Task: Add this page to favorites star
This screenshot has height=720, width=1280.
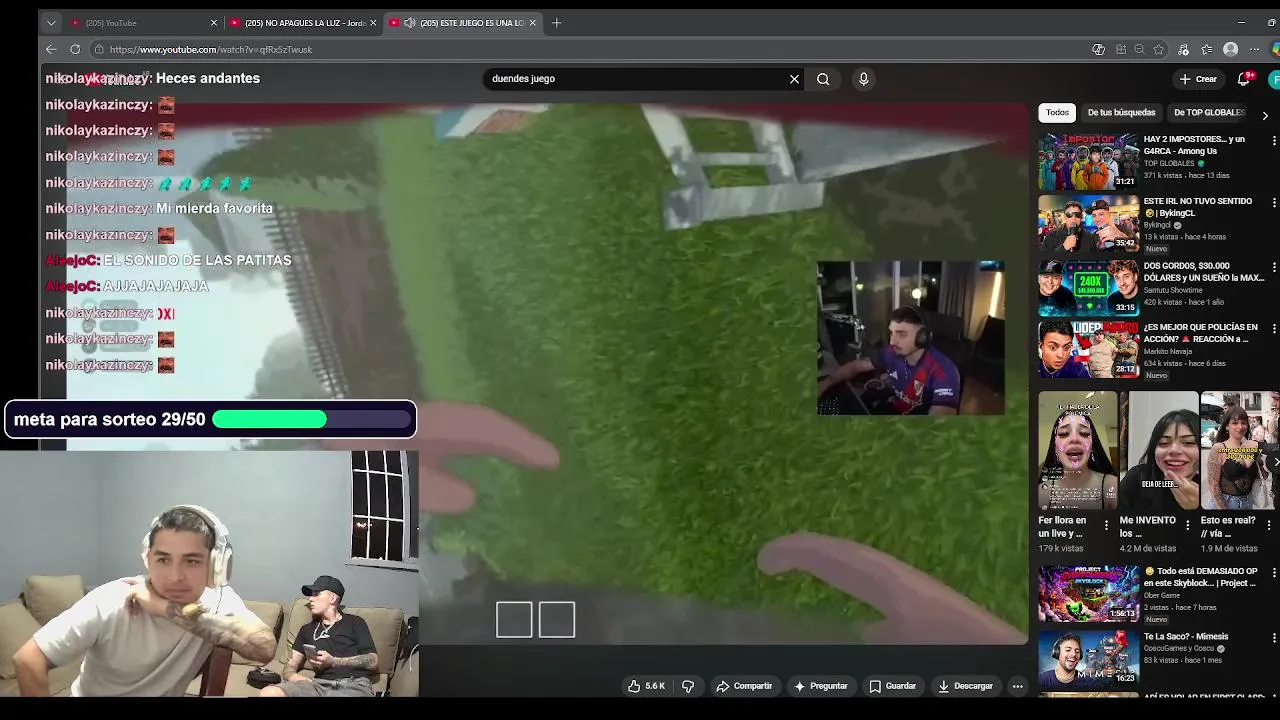Action: (1159, 49)
